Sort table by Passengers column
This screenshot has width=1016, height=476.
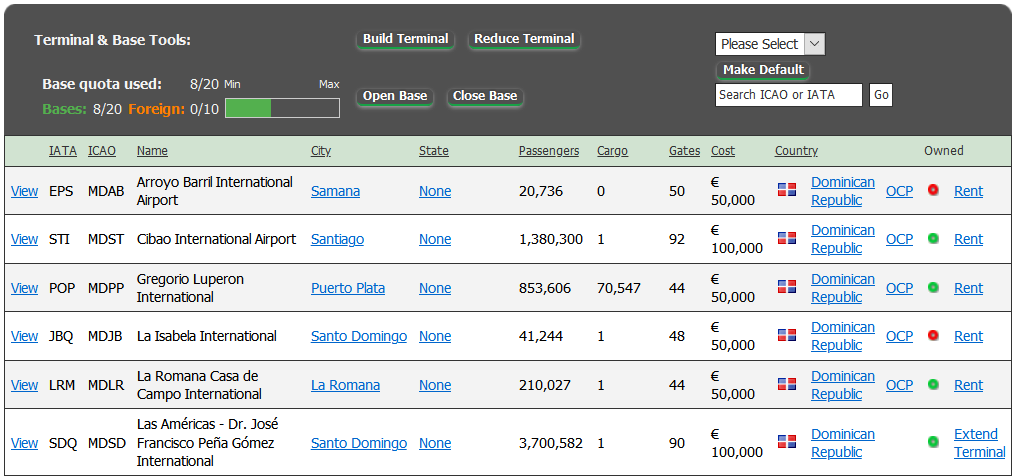pos(548,151)
